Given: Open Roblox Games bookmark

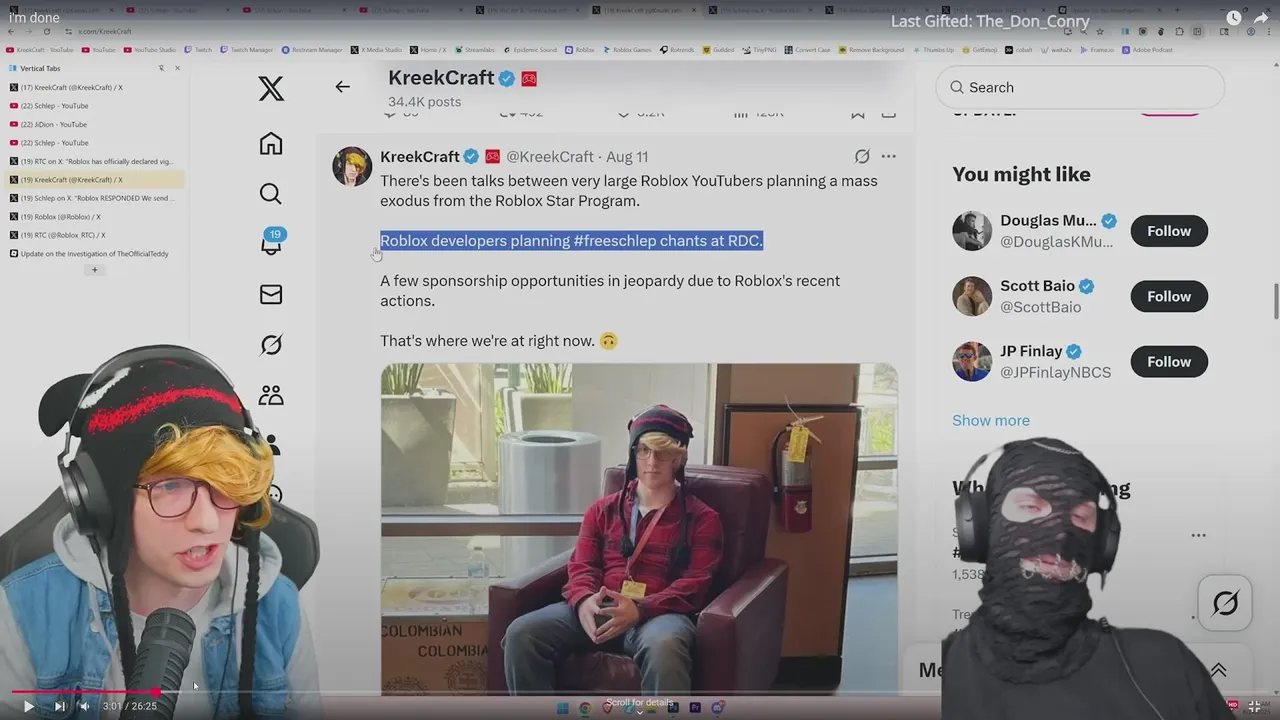Looking at the screenshot, I should click(626, 49).
